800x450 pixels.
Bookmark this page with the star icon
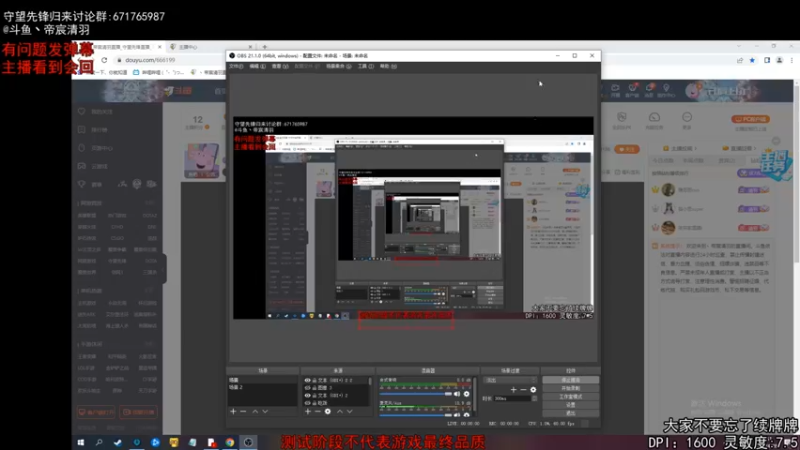(x=752, y=60)
